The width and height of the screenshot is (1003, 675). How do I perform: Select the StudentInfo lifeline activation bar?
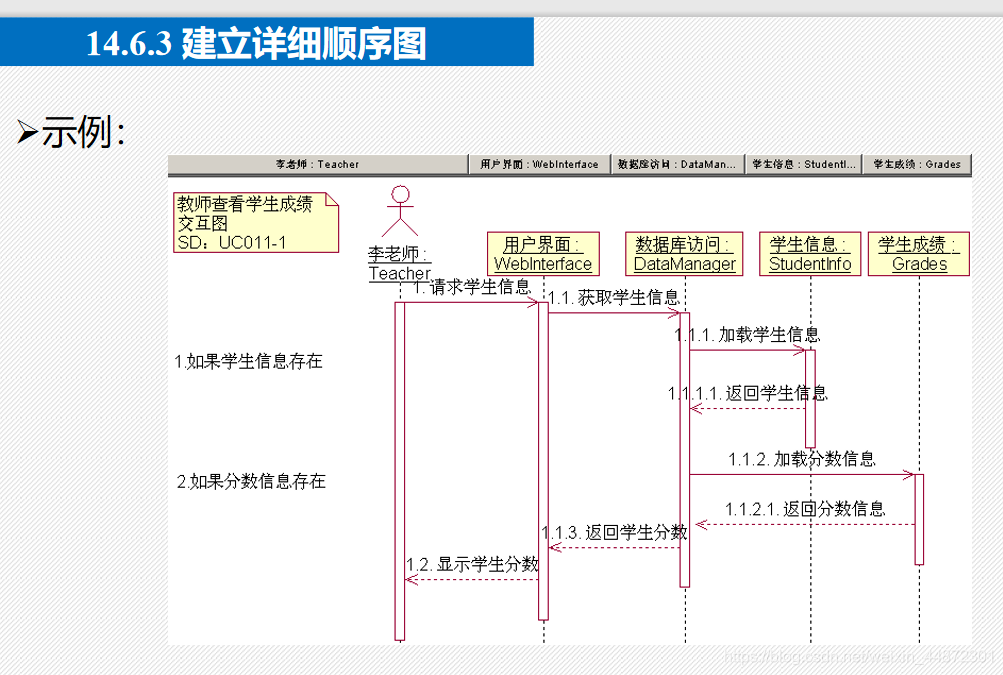pyautogui.click(x=810, y=399)
